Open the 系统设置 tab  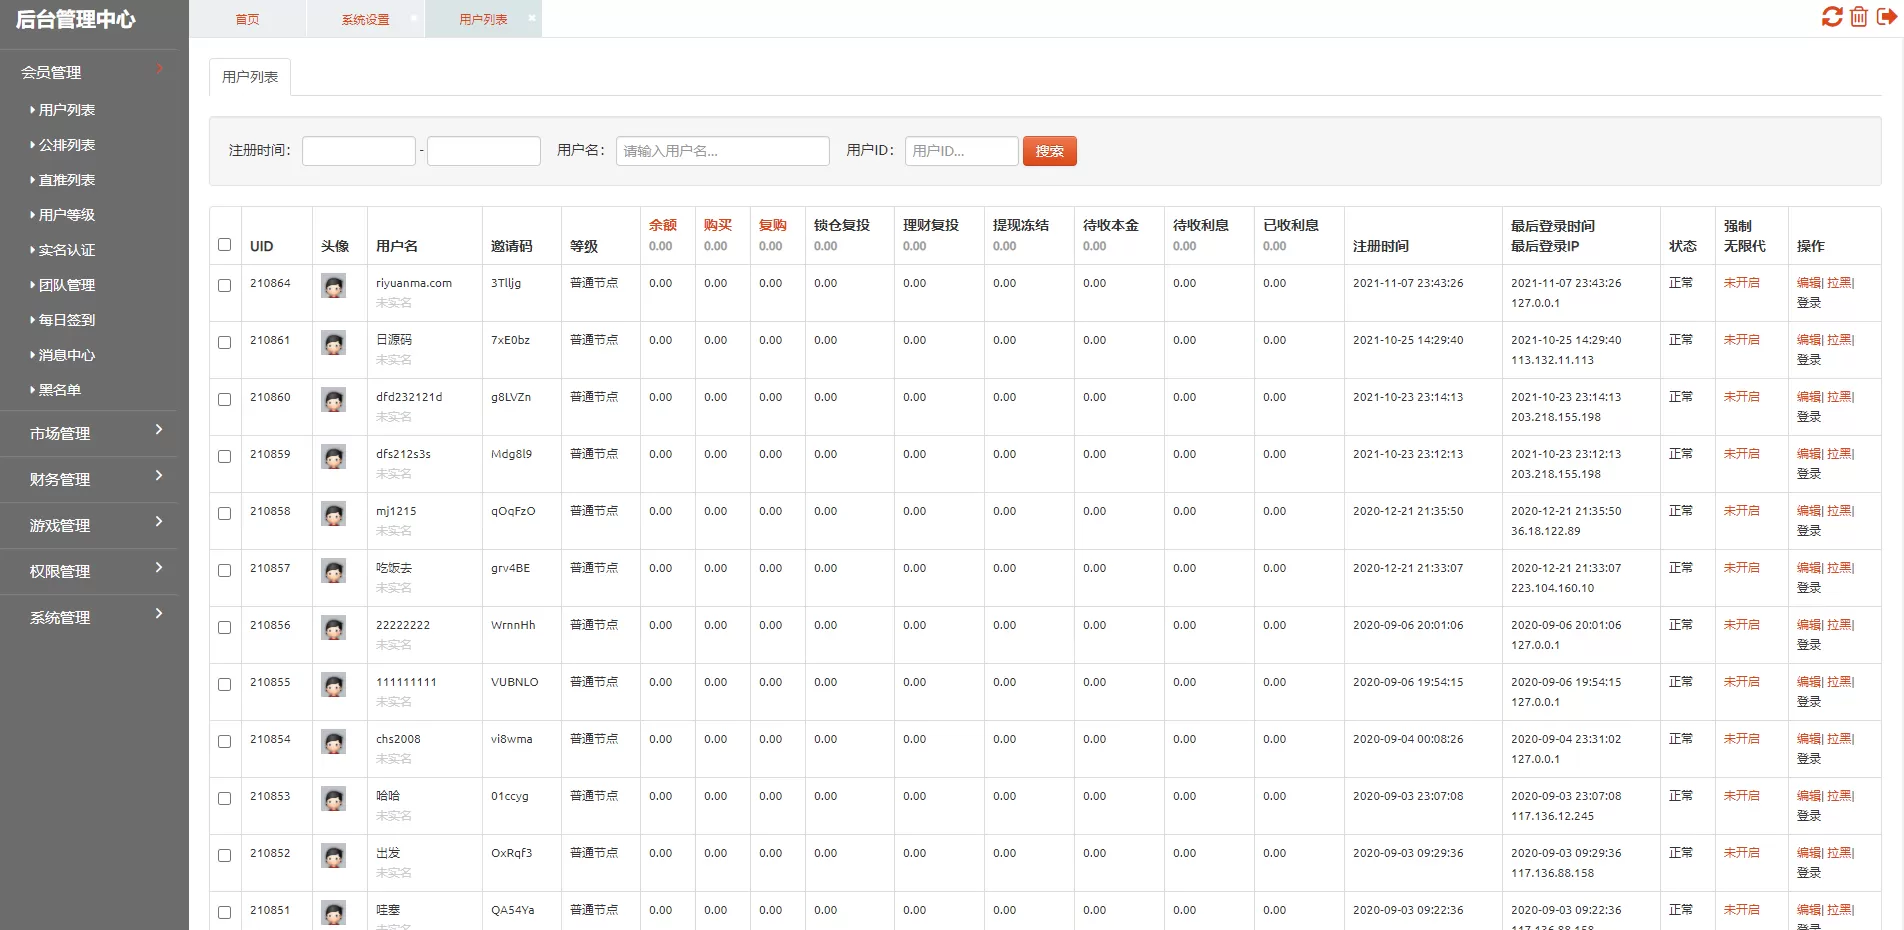365,19
